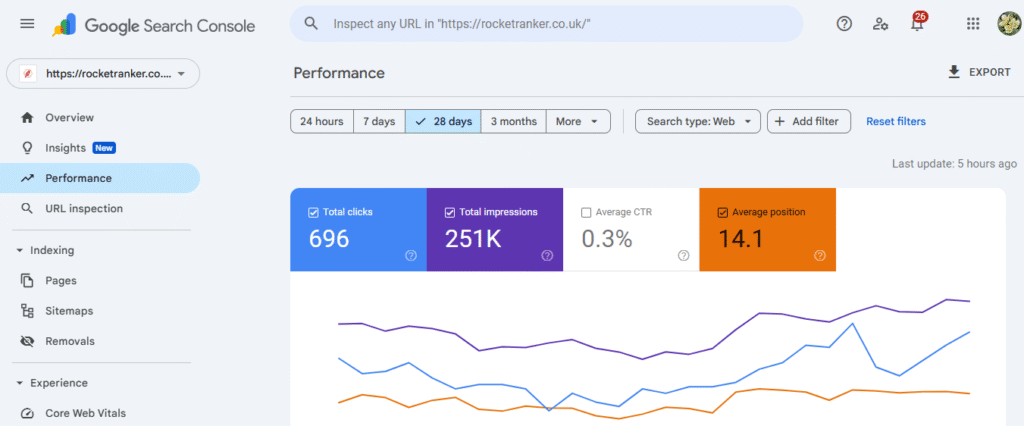Image resolution: width=1024 pixels, height=426 pixels.
Task: Open the Search type: Web dropdown
Action: (697, 122)
